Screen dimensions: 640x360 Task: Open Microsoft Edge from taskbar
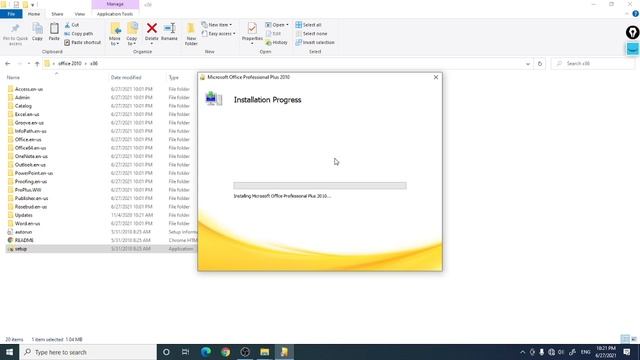tap(206, 352)
